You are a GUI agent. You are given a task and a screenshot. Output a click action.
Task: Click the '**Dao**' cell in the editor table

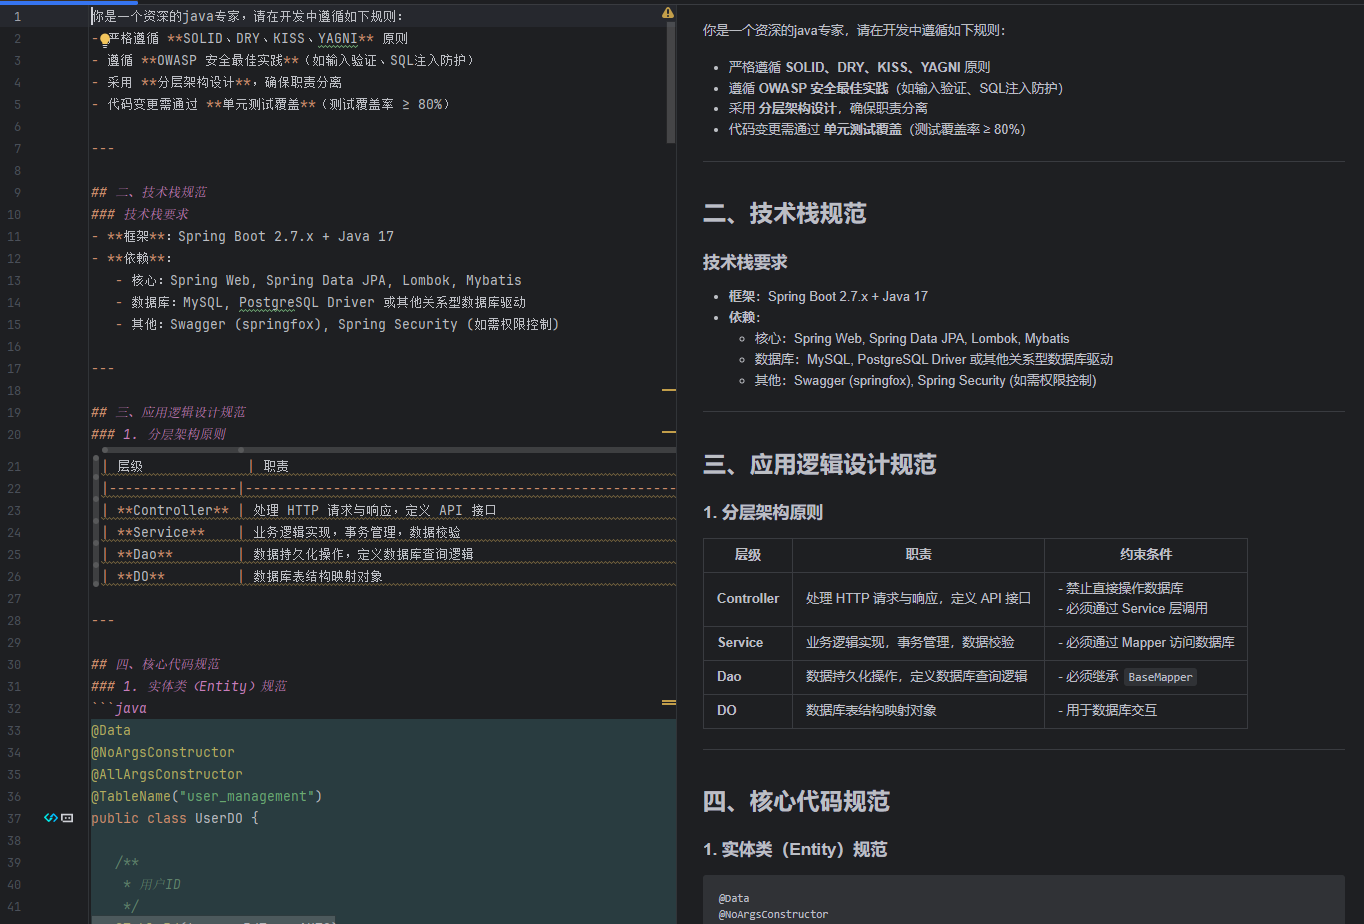(145, 554)
